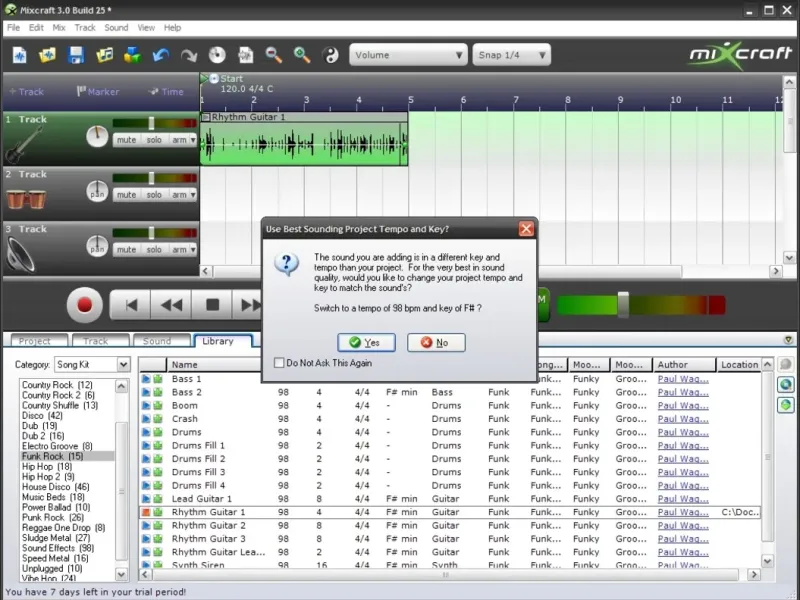Click Yes in the tempo dialog
Image resolution: width=800 pixels, height=600 pixels.
(366, 343)
